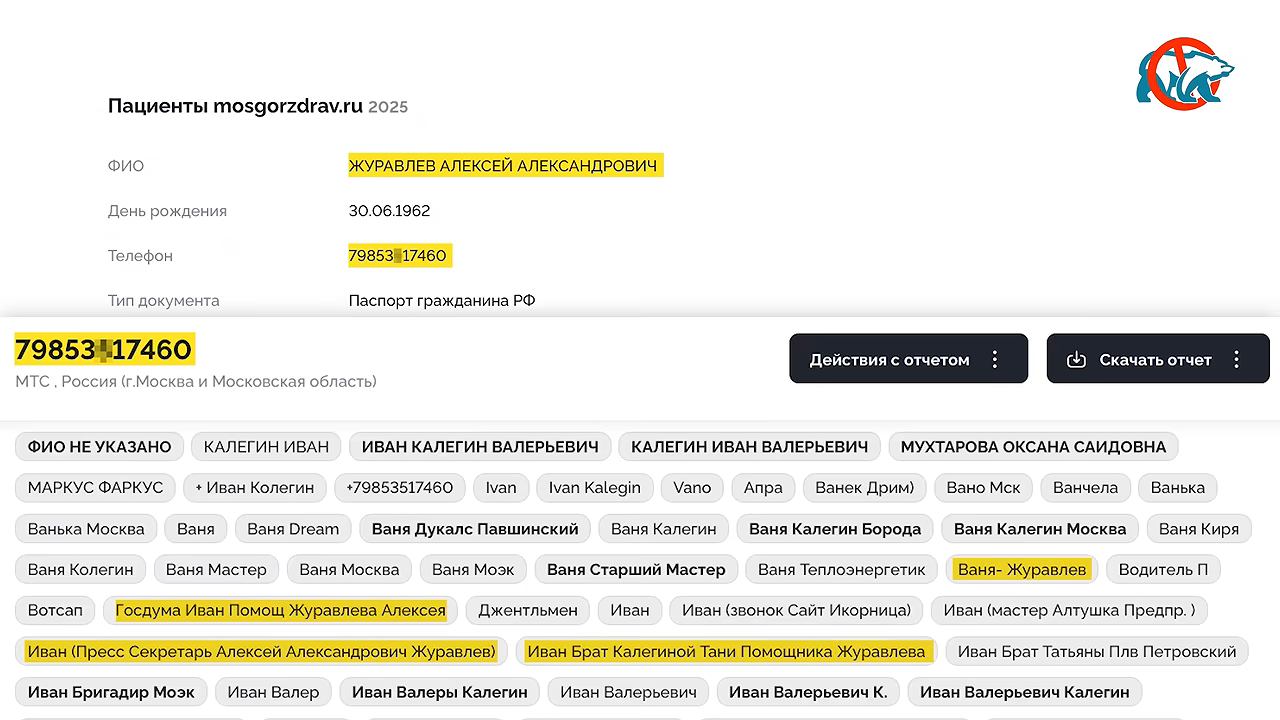Viewport: 1280px width, 720px height.
Task: Select the Иван Валеры Калегин tag
Action: point(440,692)
